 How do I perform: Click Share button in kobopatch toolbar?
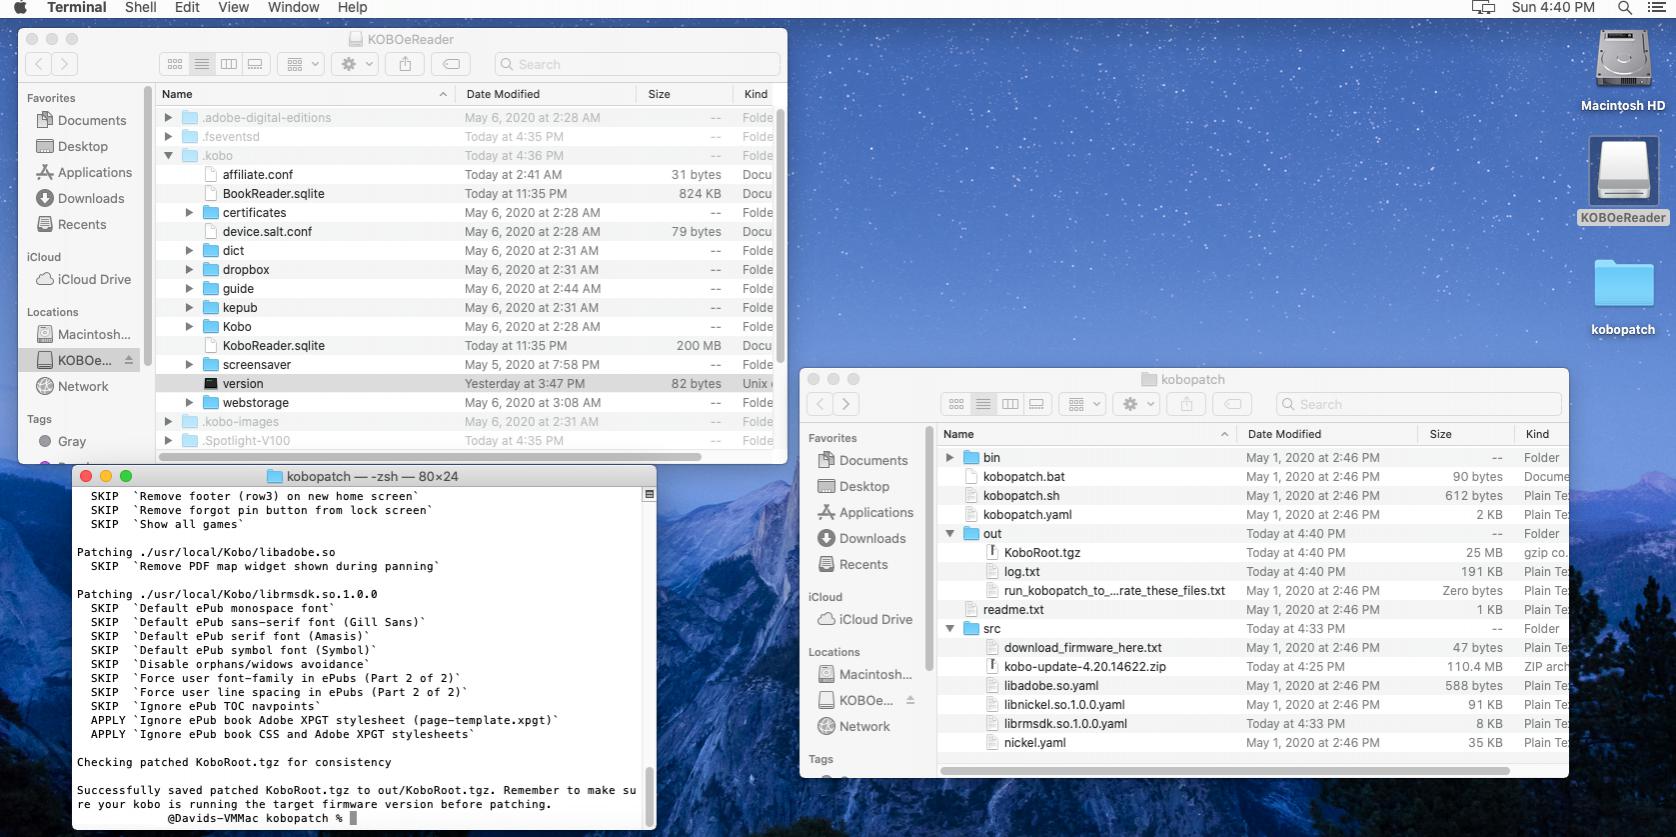pyautogui.click(x=1186, y=404)
